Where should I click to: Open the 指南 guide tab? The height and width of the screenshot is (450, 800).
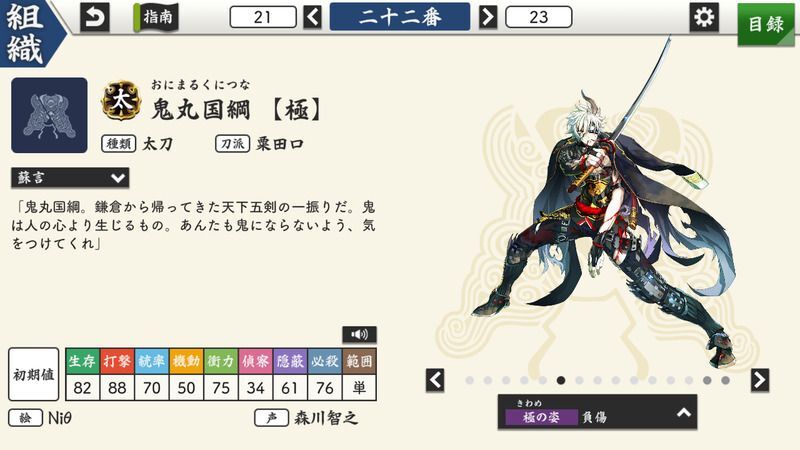(156, 17)
